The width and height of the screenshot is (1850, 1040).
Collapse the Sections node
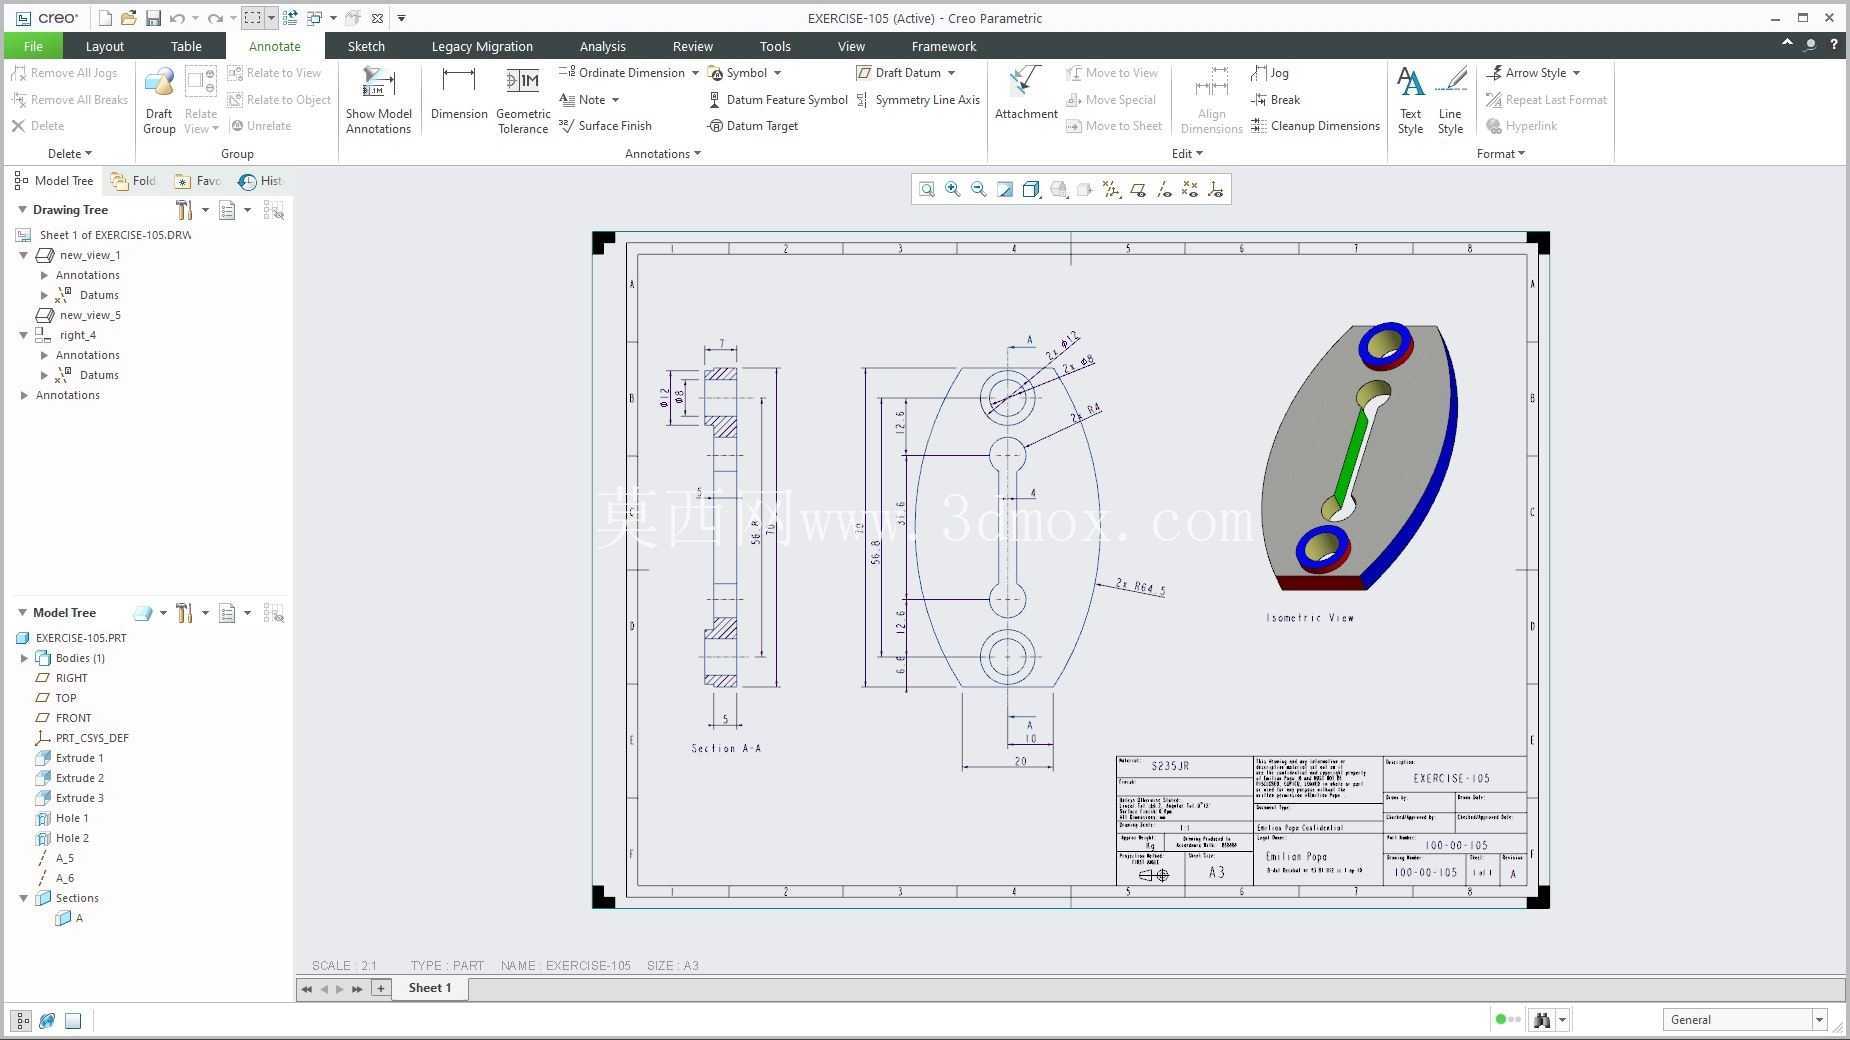pos(24,898)
